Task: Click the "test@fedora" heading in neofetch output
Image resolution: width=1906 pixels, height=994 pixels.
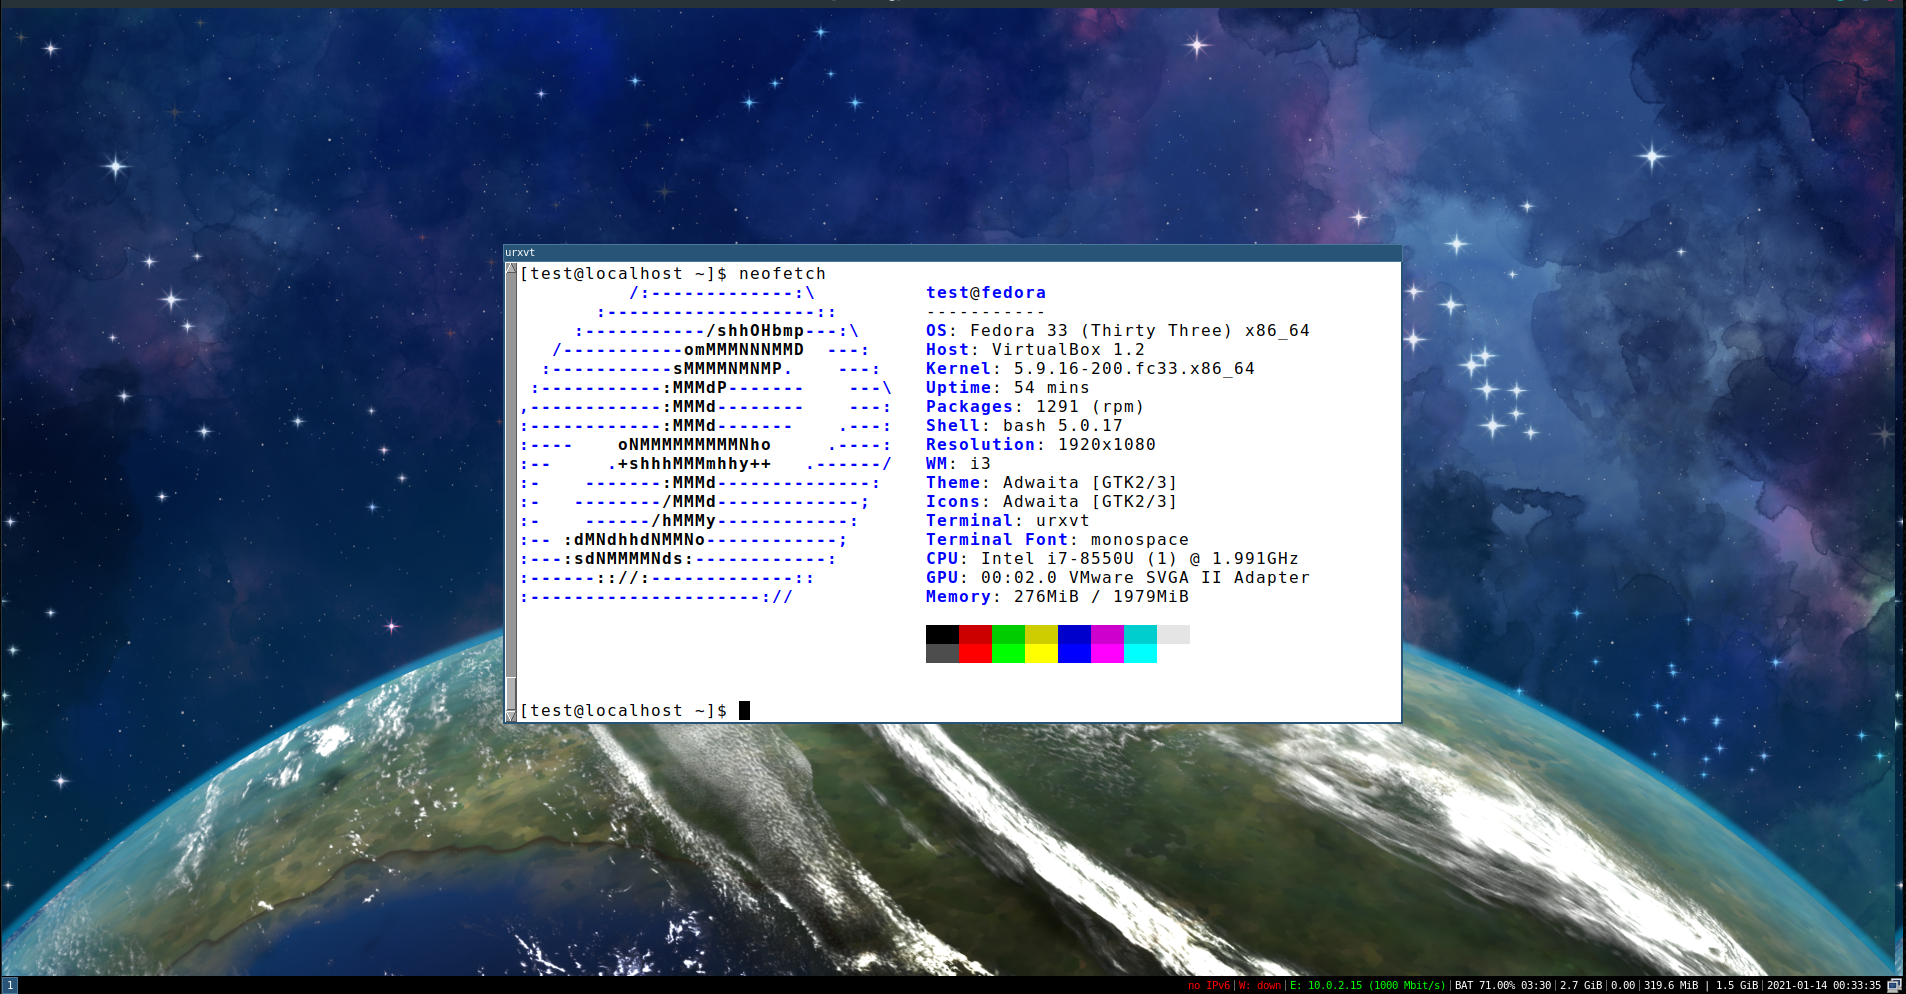Action: 986,292
